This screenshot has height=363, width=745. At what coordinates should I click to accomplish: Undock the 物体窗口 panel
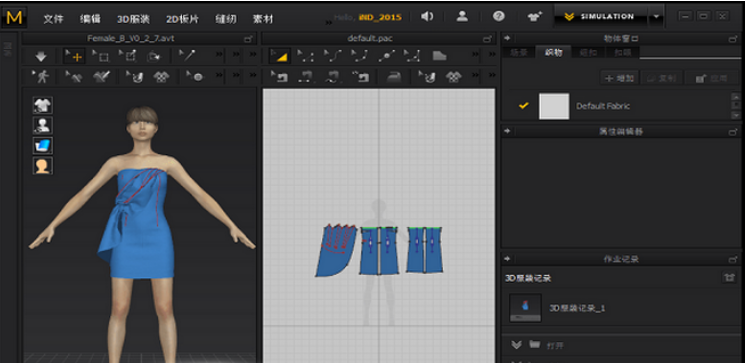pos(733,39)
